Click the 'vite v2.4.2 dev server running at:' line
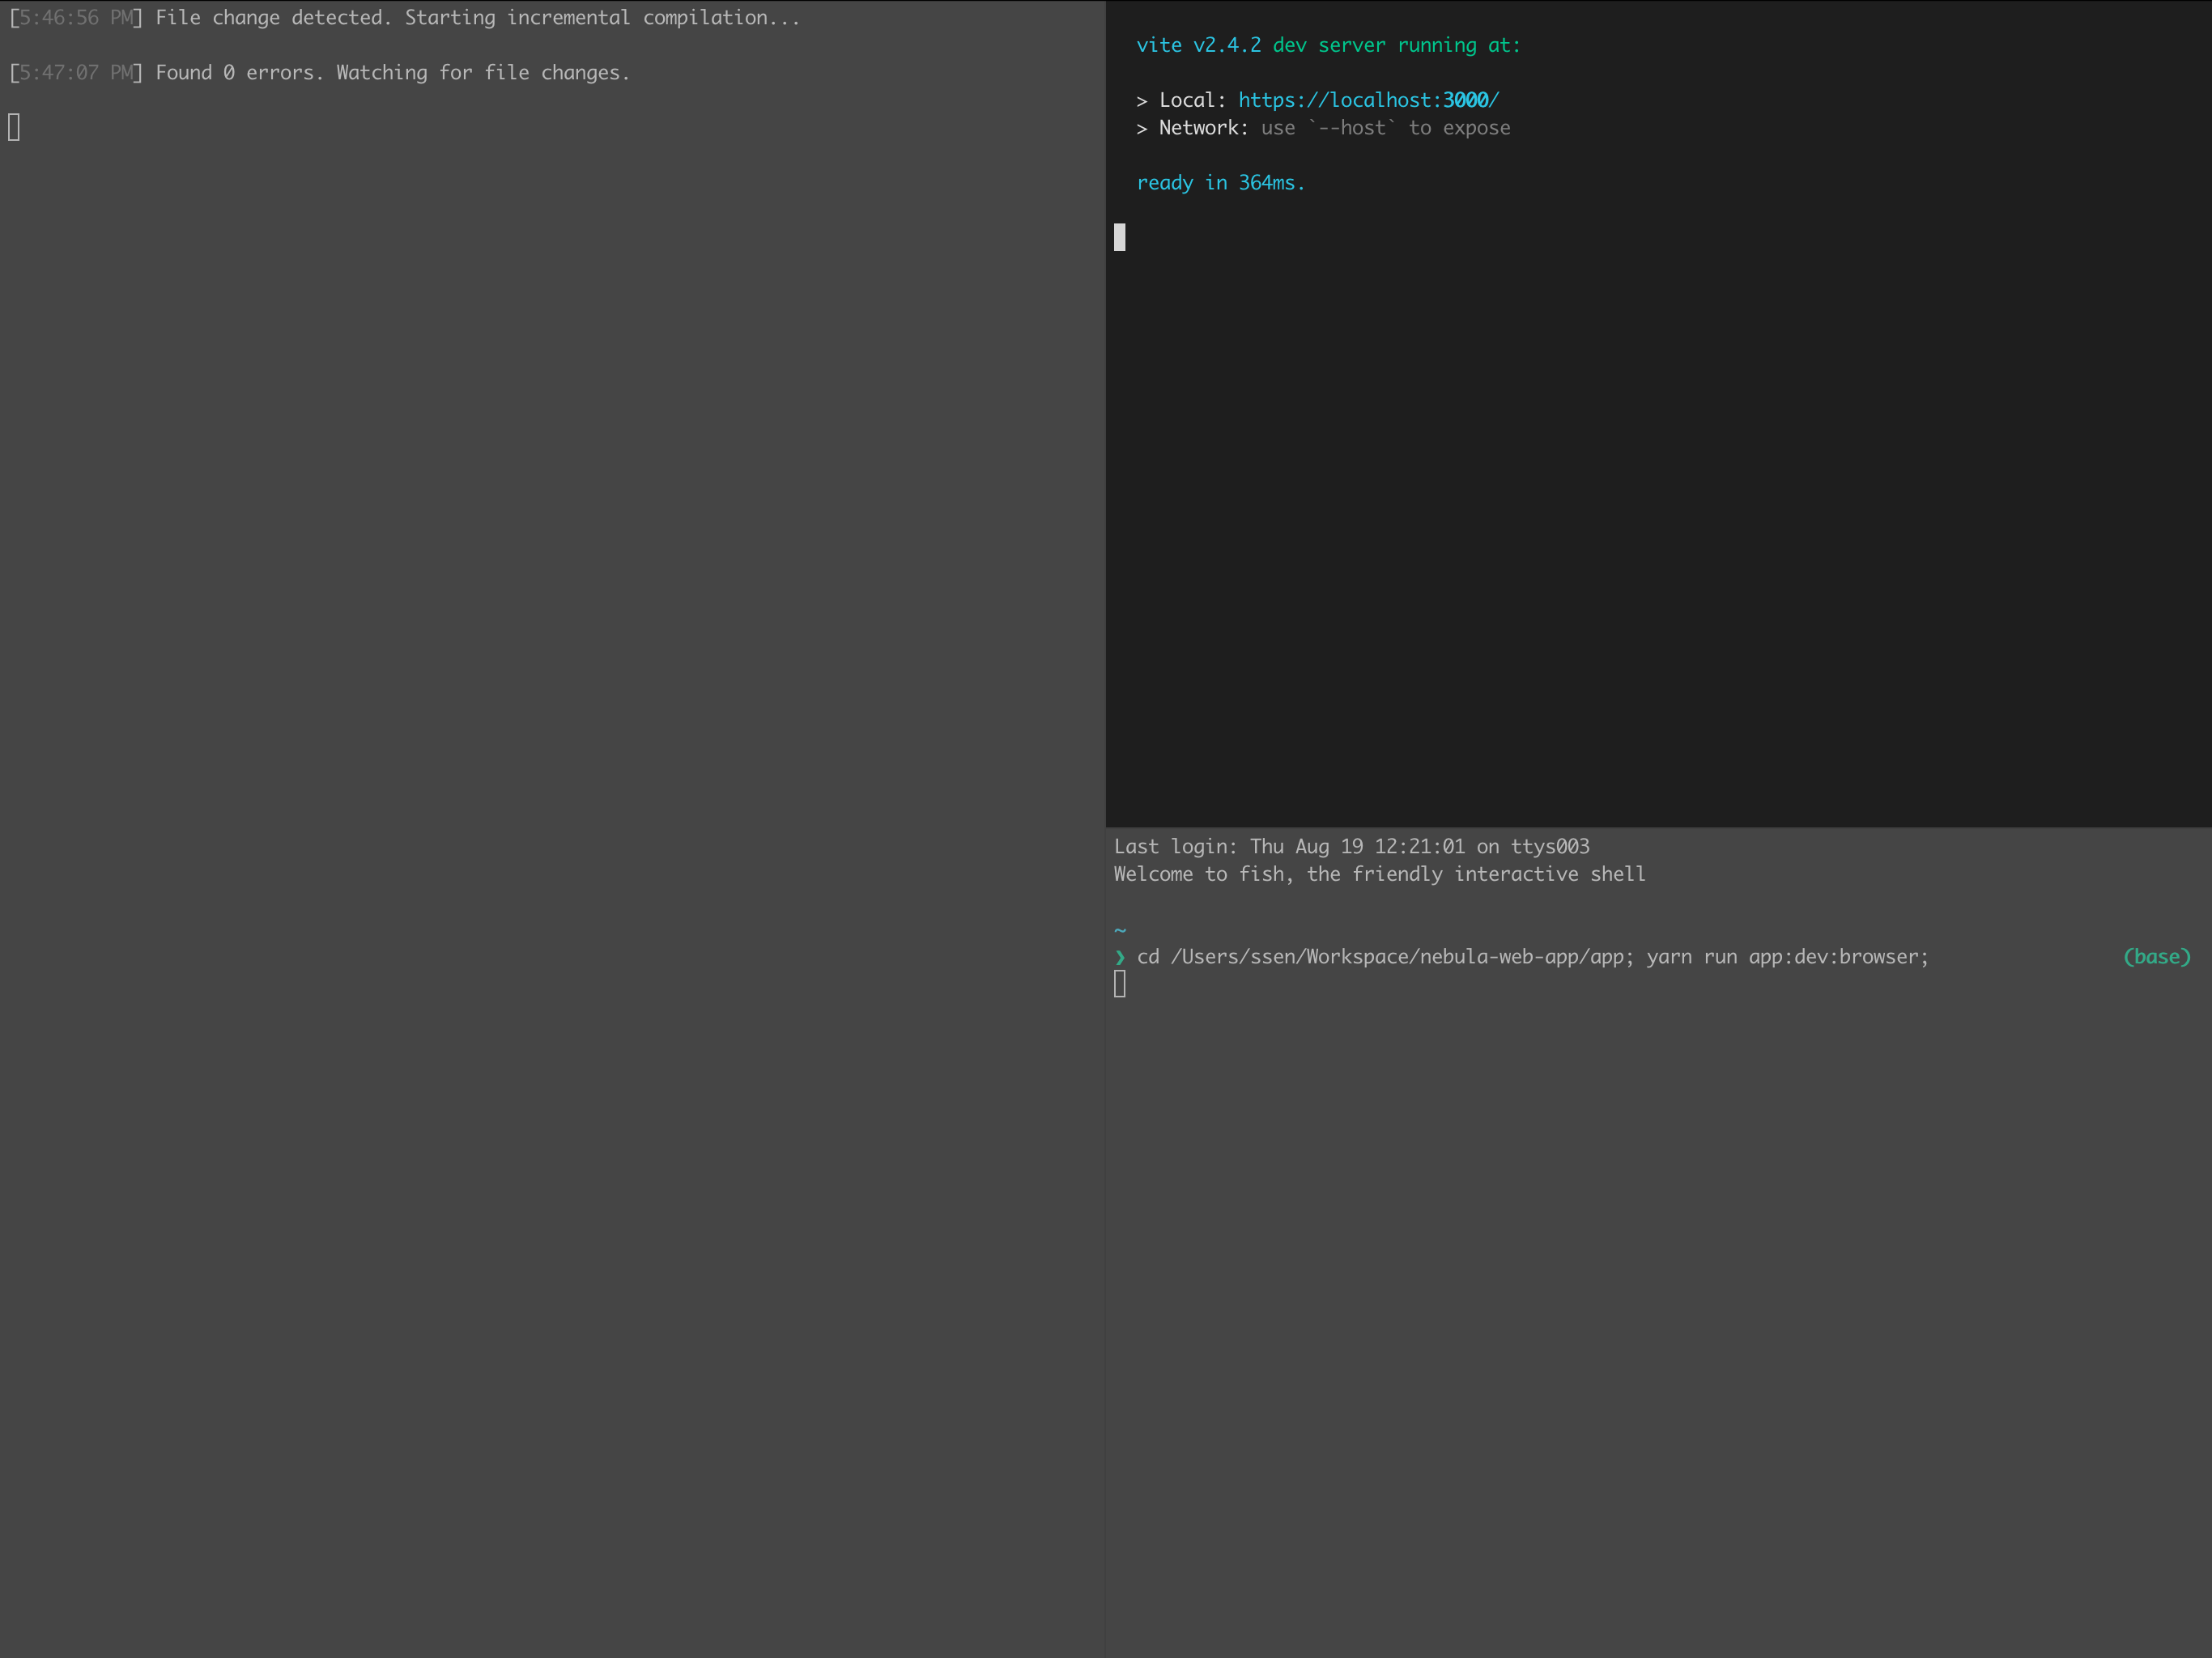 tap(1327, 45)
